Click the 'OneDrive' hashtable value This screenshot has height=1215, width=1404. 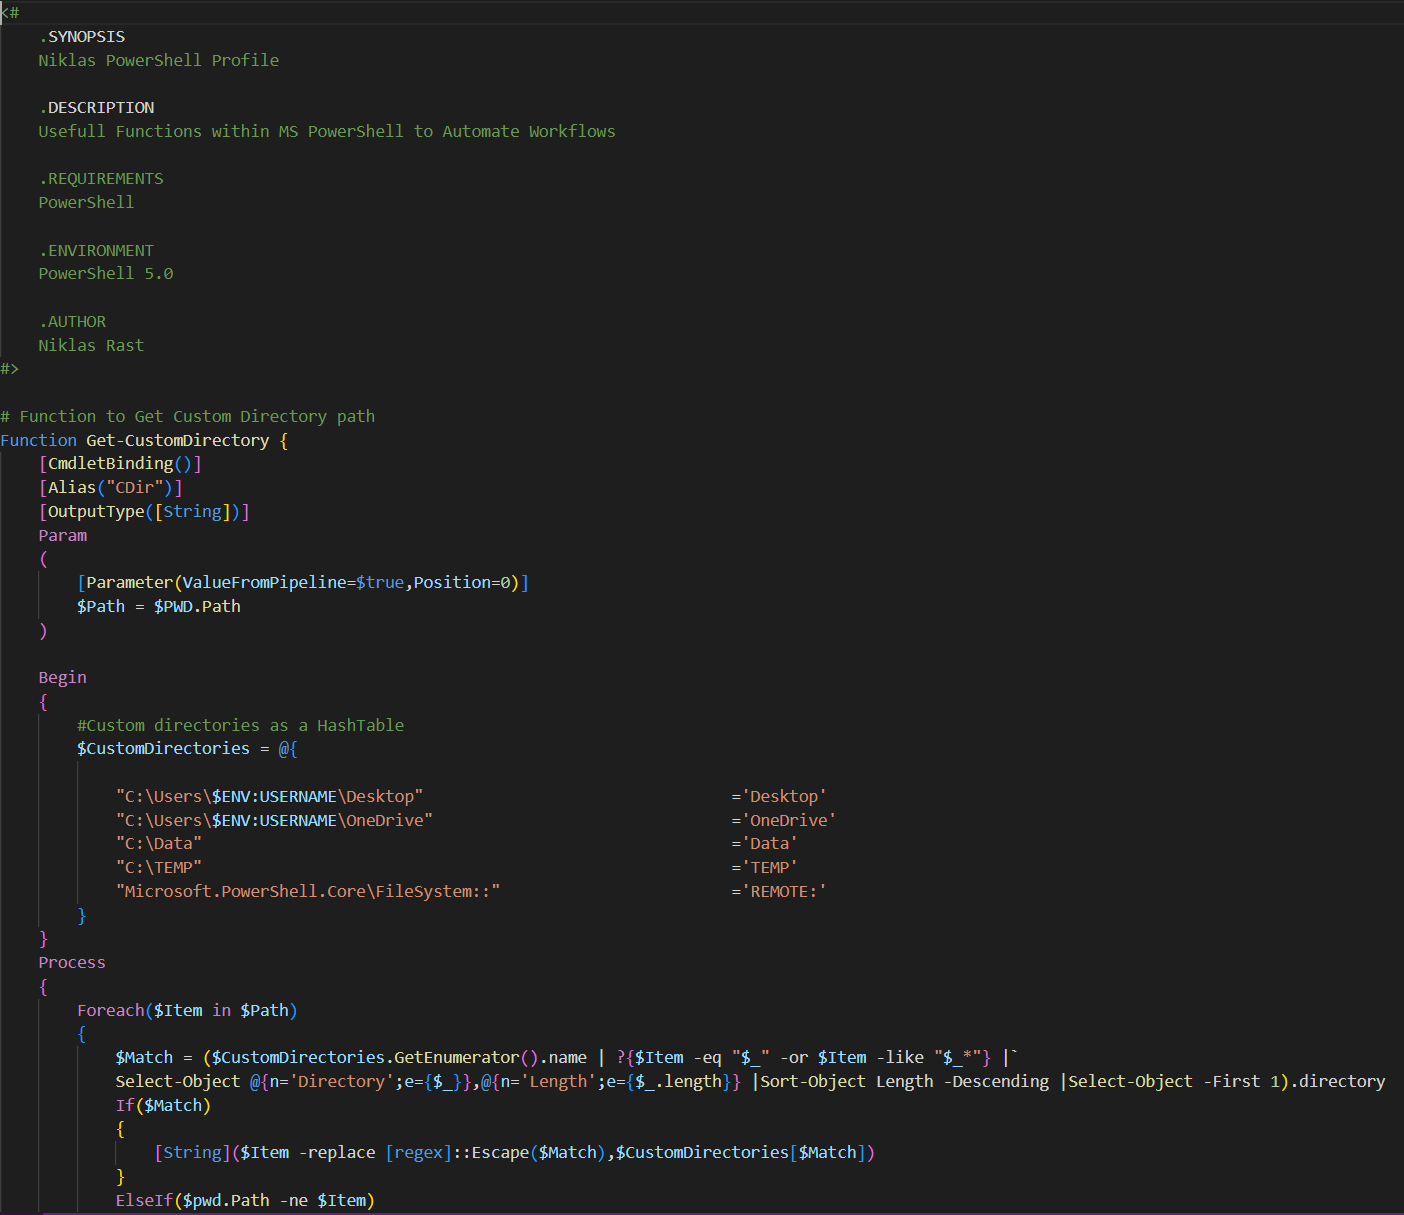click(789, 821)
